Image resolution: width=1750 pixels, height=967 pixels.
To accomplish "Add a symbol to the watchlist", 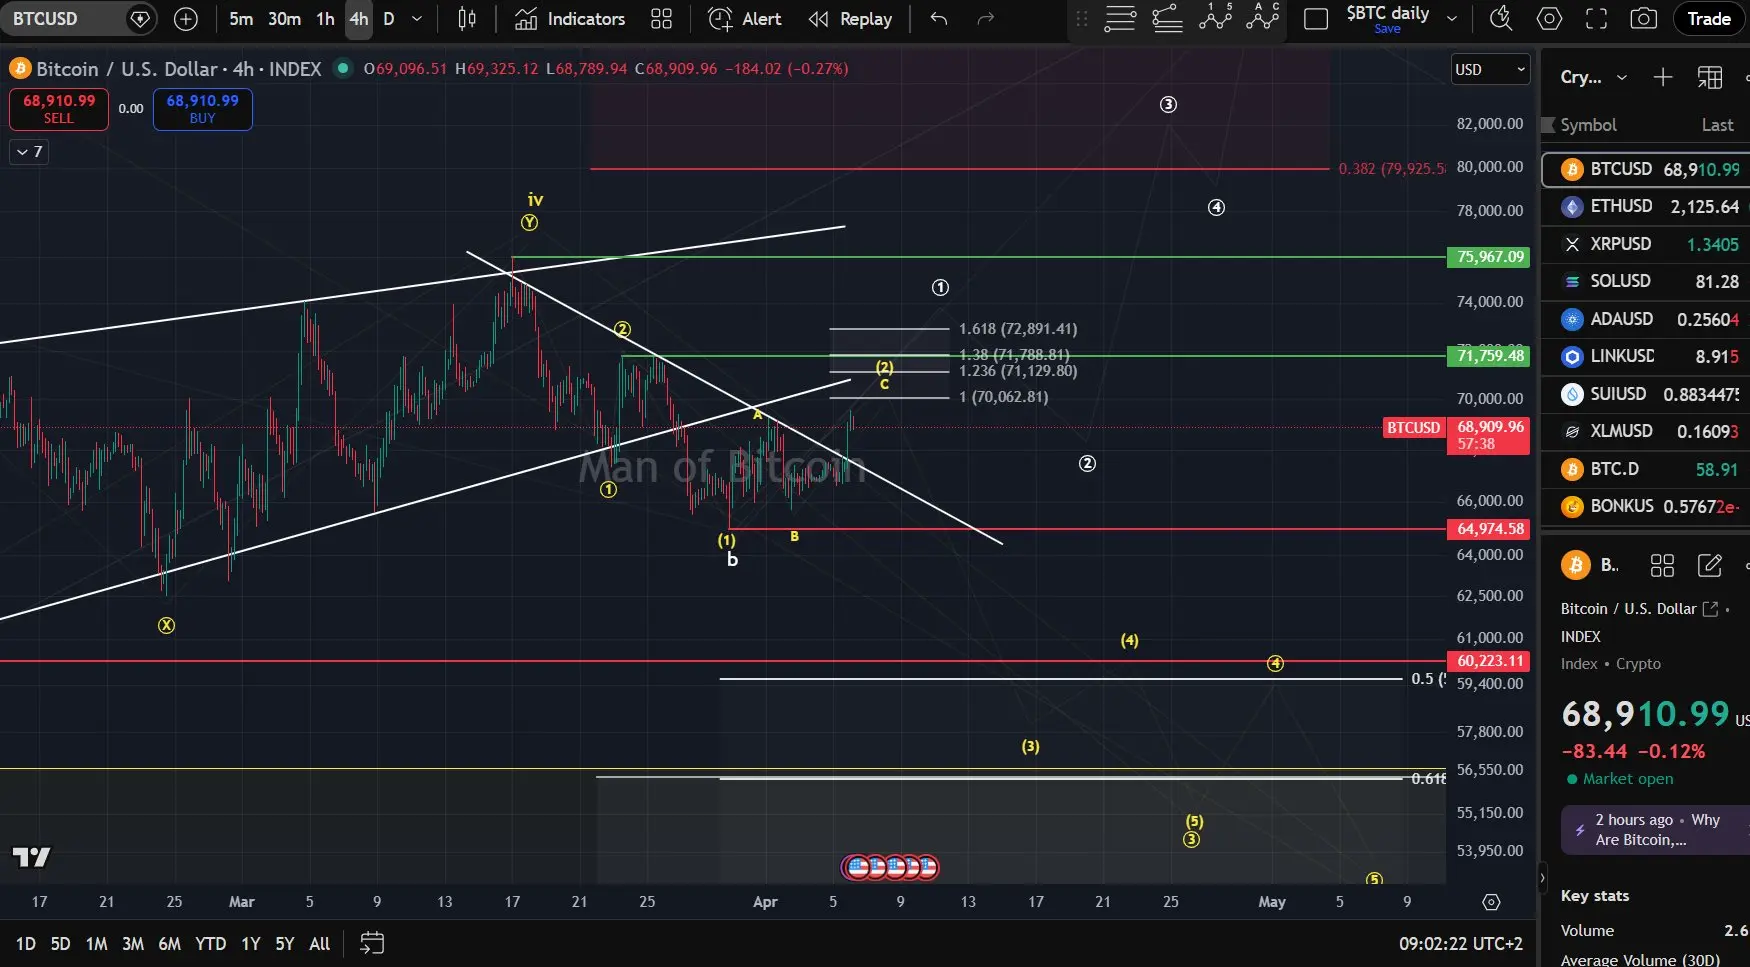I will click(1662, 77).
